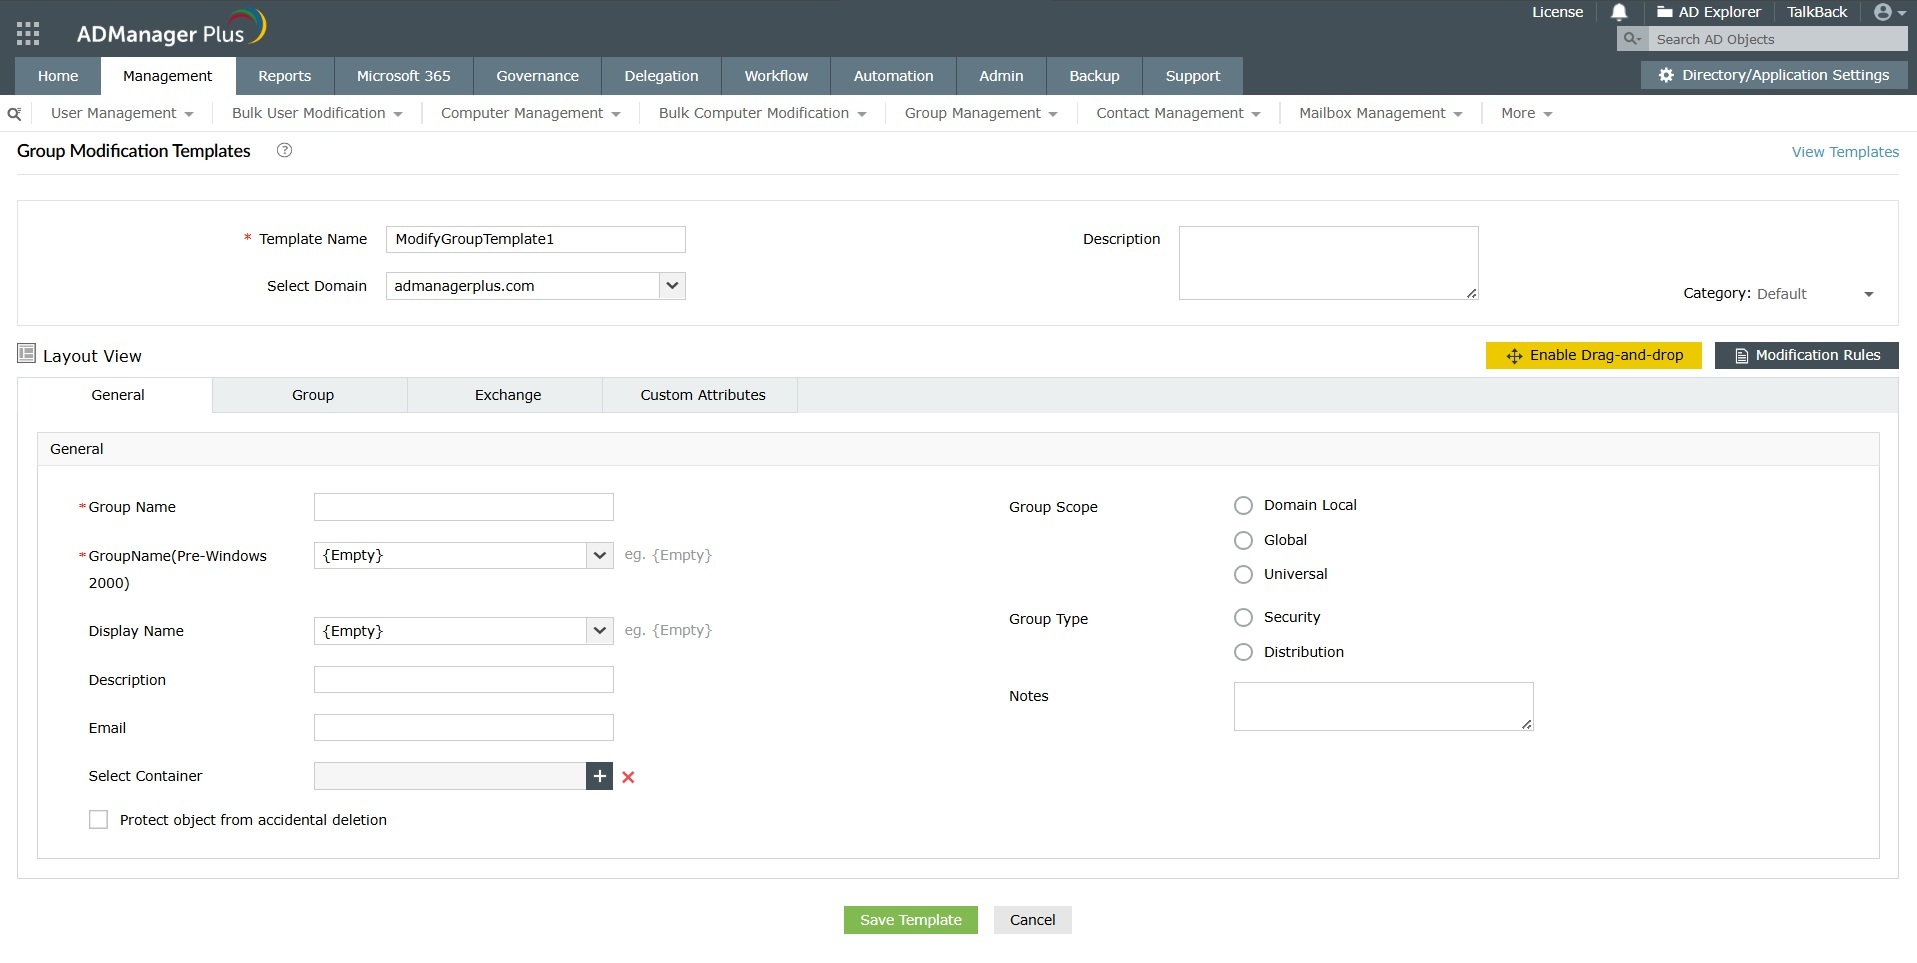This screenshot has height=963, width=1917.
Task: Open the apps grid menu
Action: (x=27, y=32)
